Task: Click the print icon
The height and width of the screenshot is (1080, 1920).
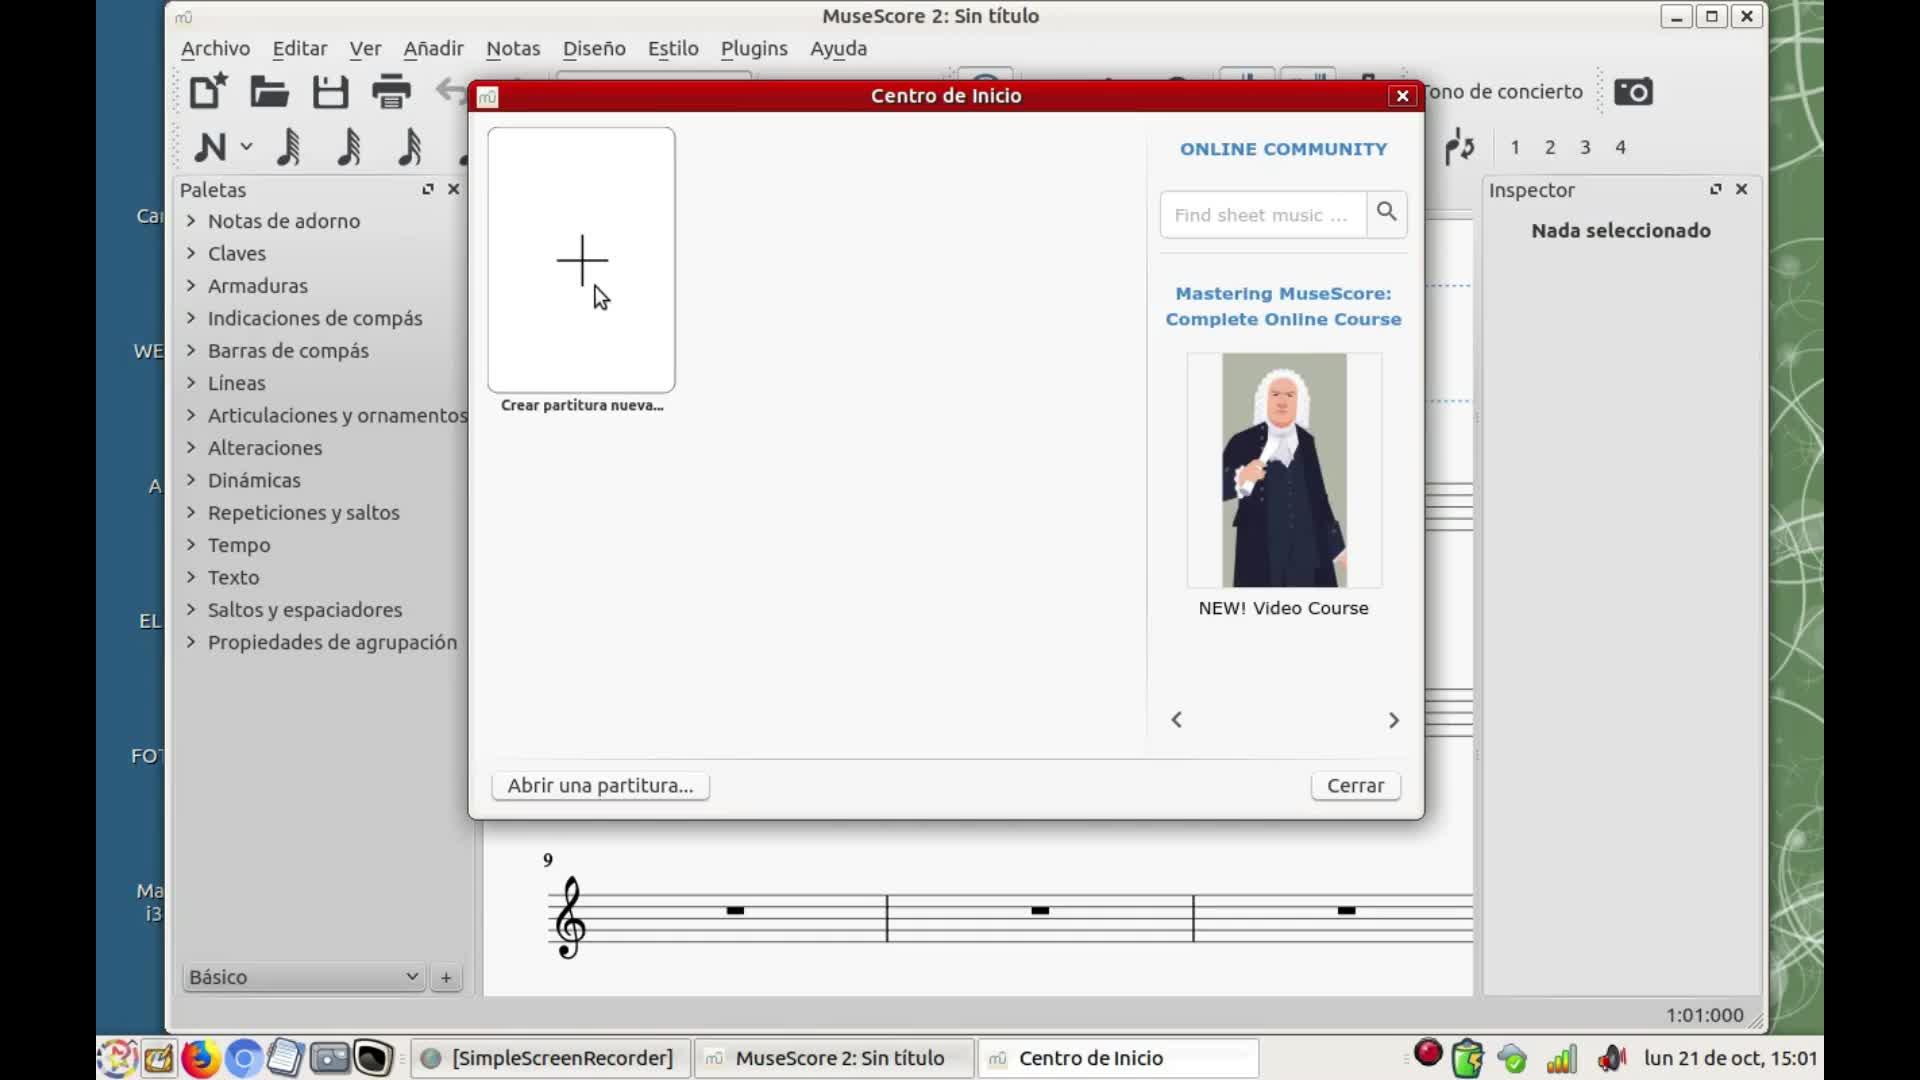Action: tap(391, 92)
